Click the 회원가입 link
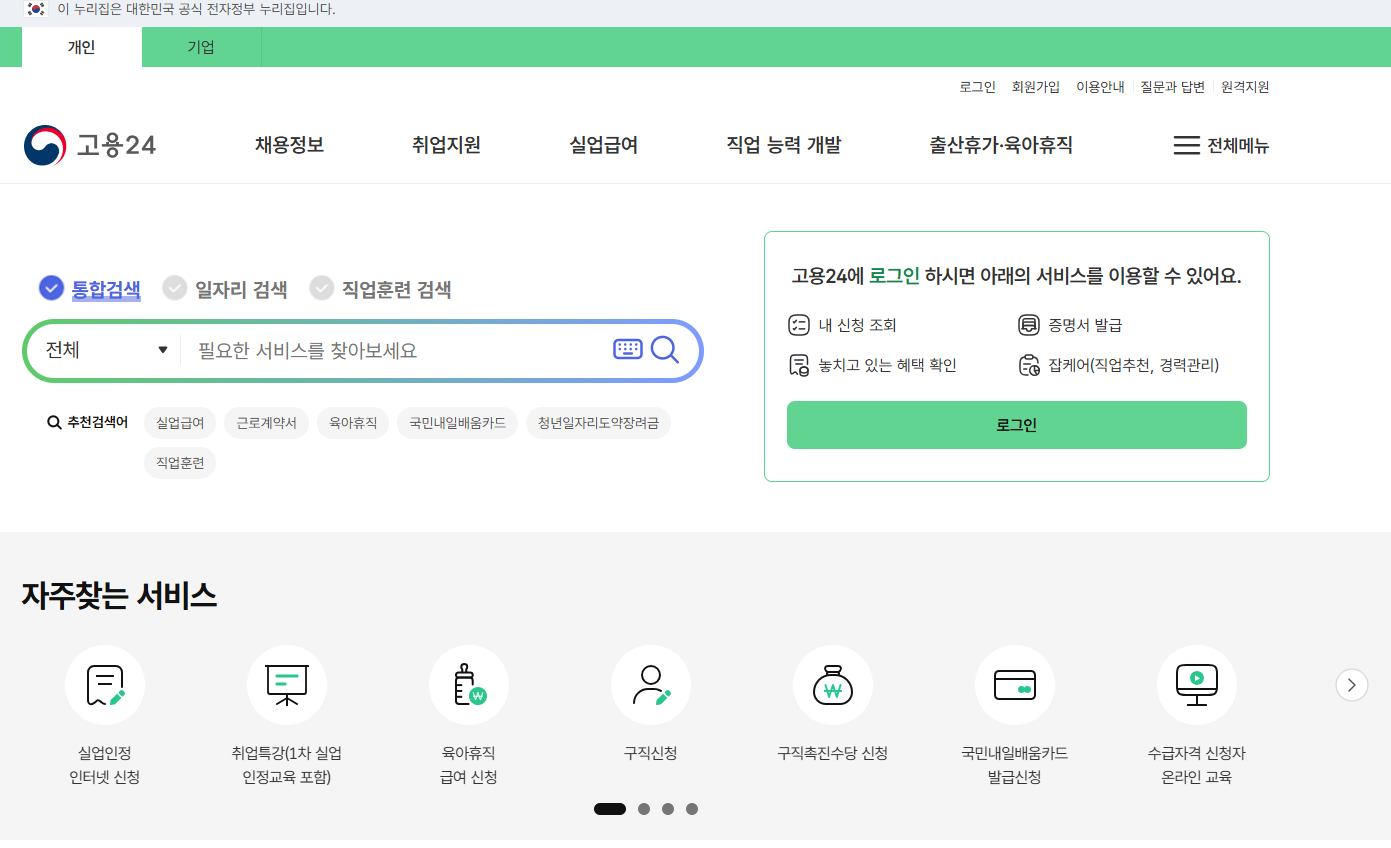The height and width of the screenshot is (848, 1391). click(x=1036, y=86)
